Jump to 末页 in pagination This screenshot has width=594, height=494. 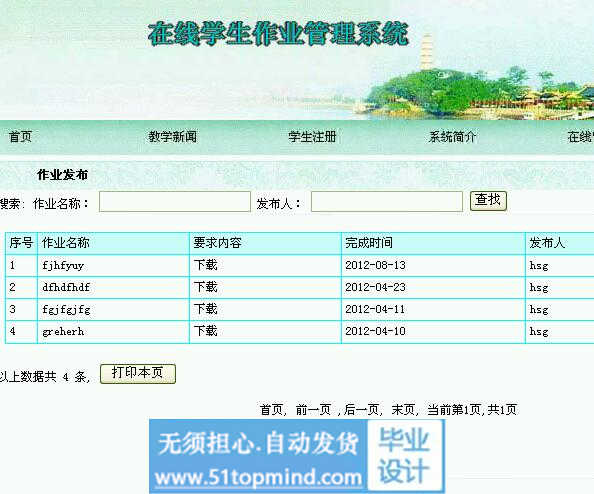[403, 410]
